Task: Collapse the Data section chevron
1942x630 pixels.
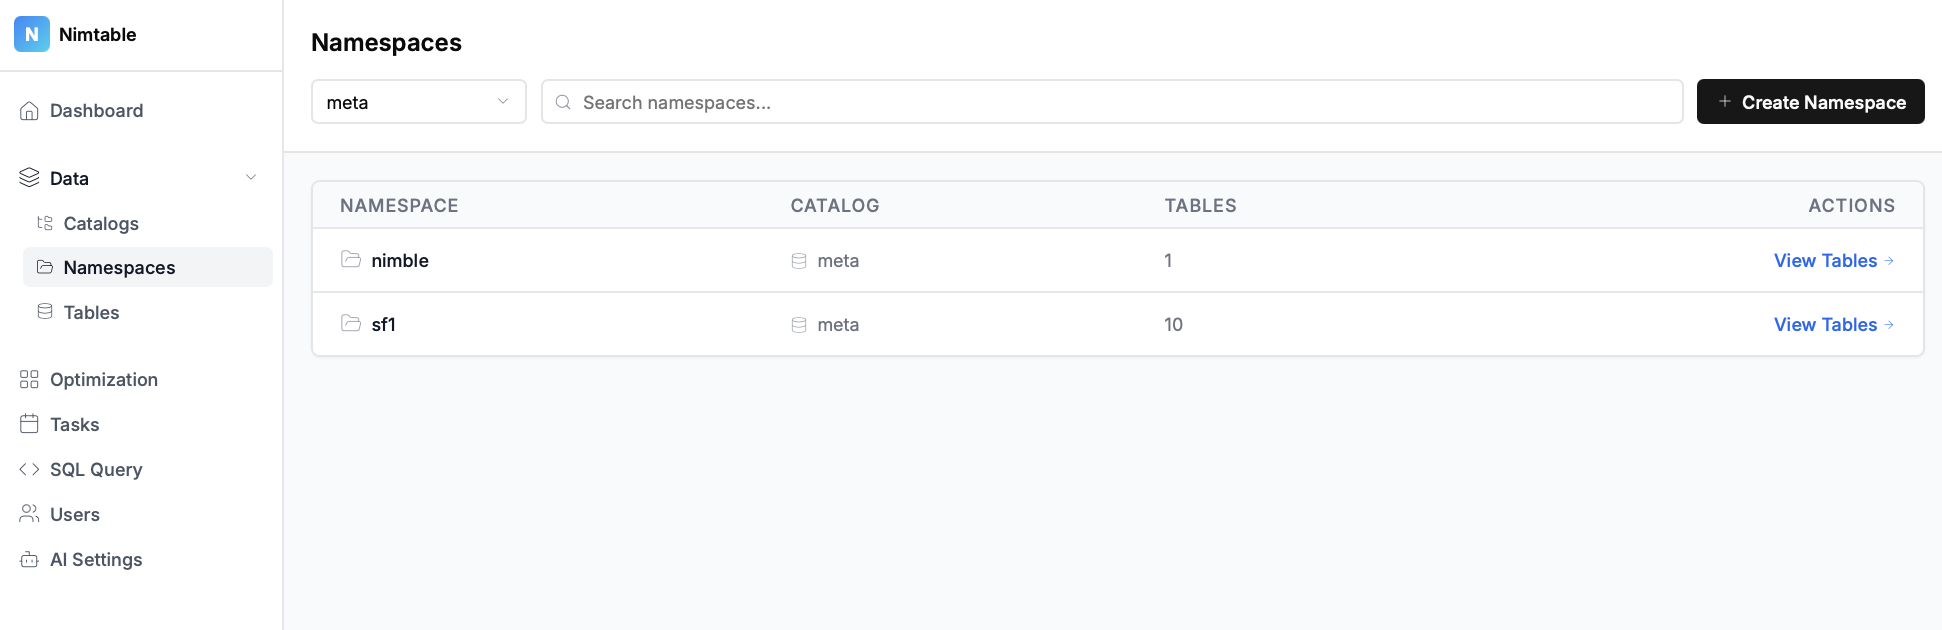Action: 251,178
